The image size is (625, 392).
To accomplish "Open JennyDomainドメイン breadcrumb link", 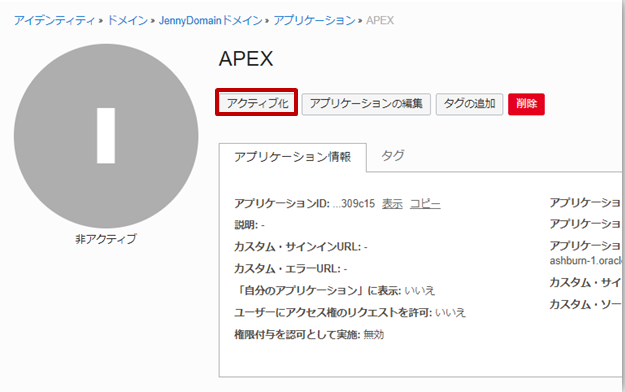I will [210, 20].
